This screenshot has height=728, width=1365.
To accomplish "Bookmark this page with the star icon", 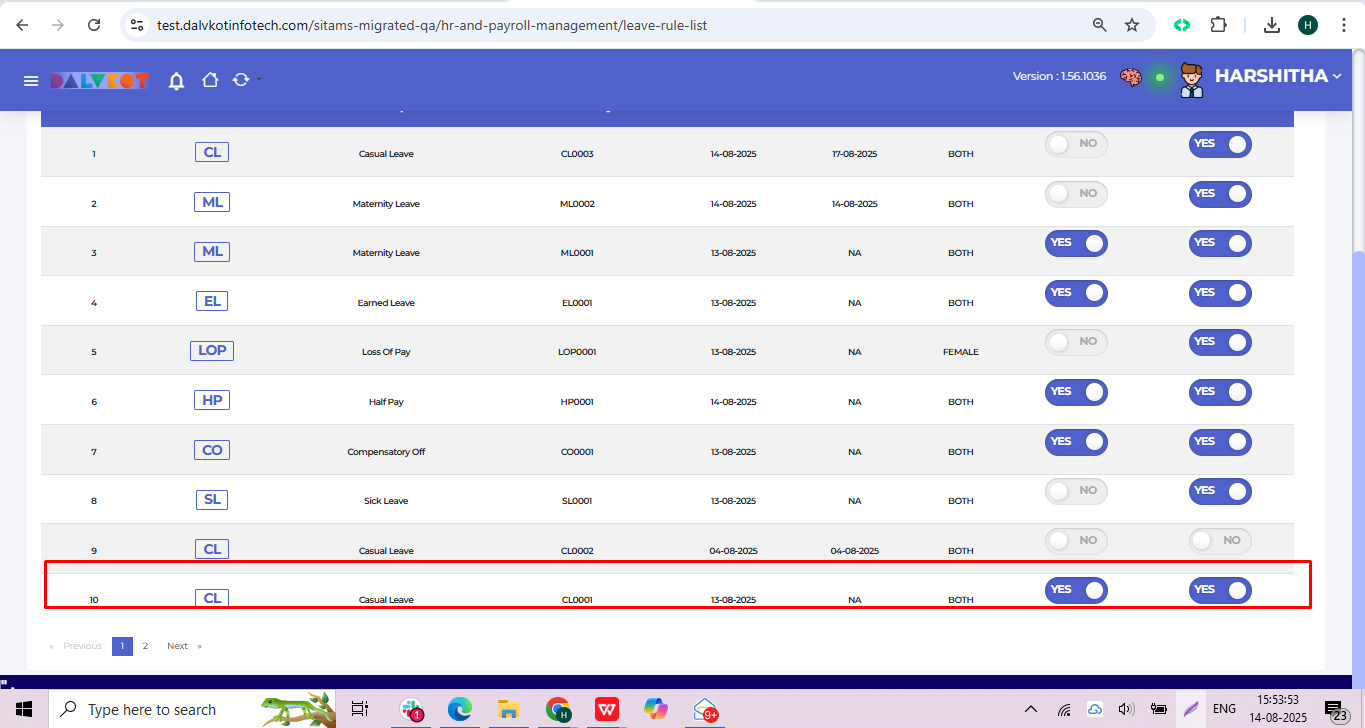I will [1132, 25].
